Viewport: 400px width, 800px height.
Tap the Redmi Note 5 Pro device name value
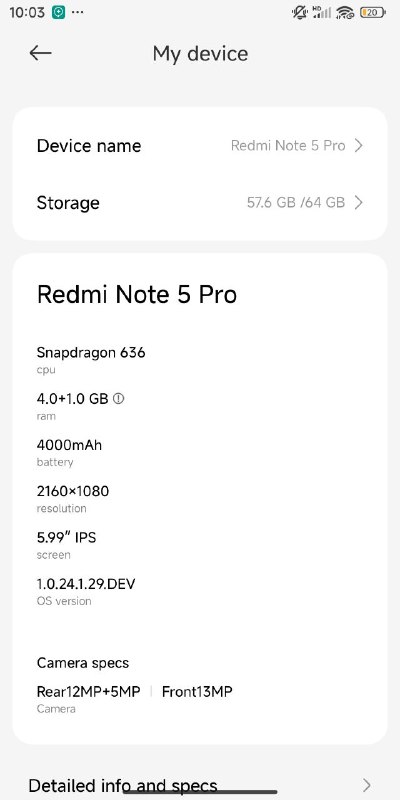pos(288,146)
